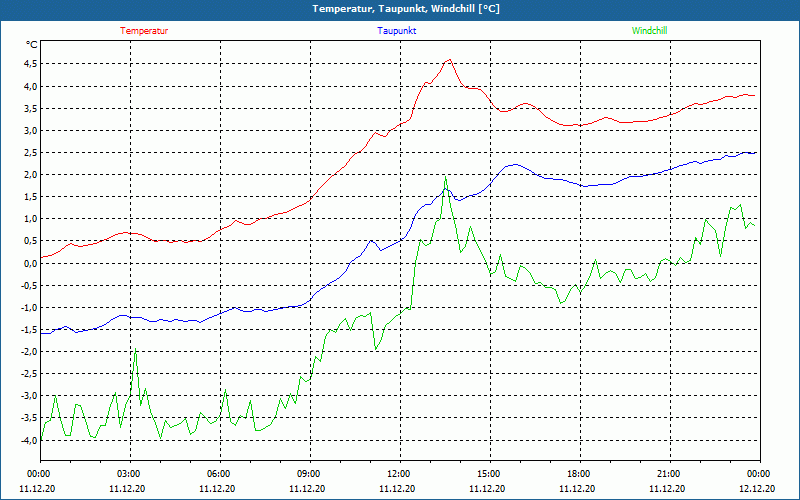Click the '21:00' time label
The image size is (800, 500).
tap(669, 474)
